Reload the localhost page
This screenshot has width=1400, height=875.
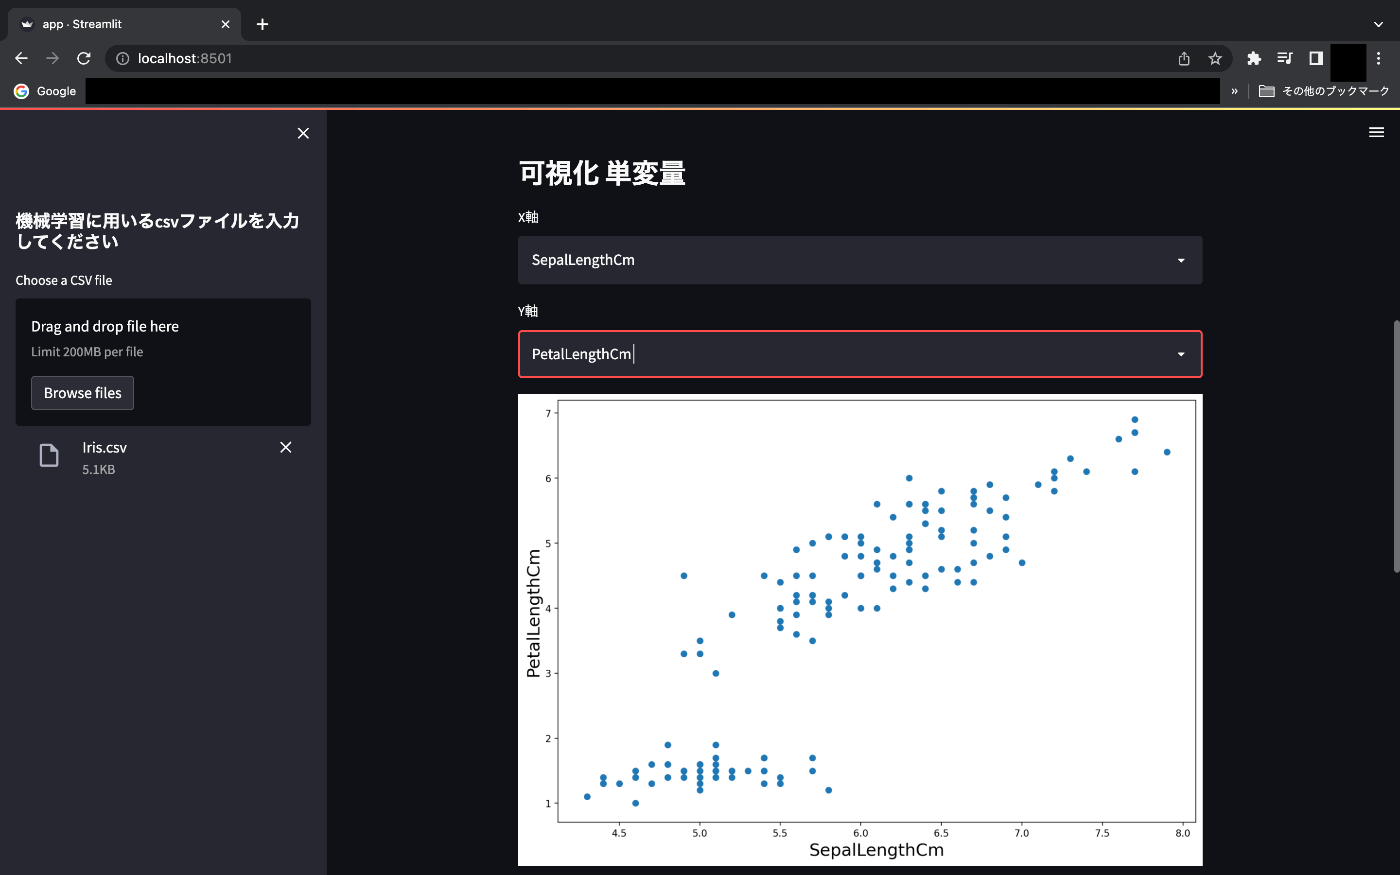point(84,58)
